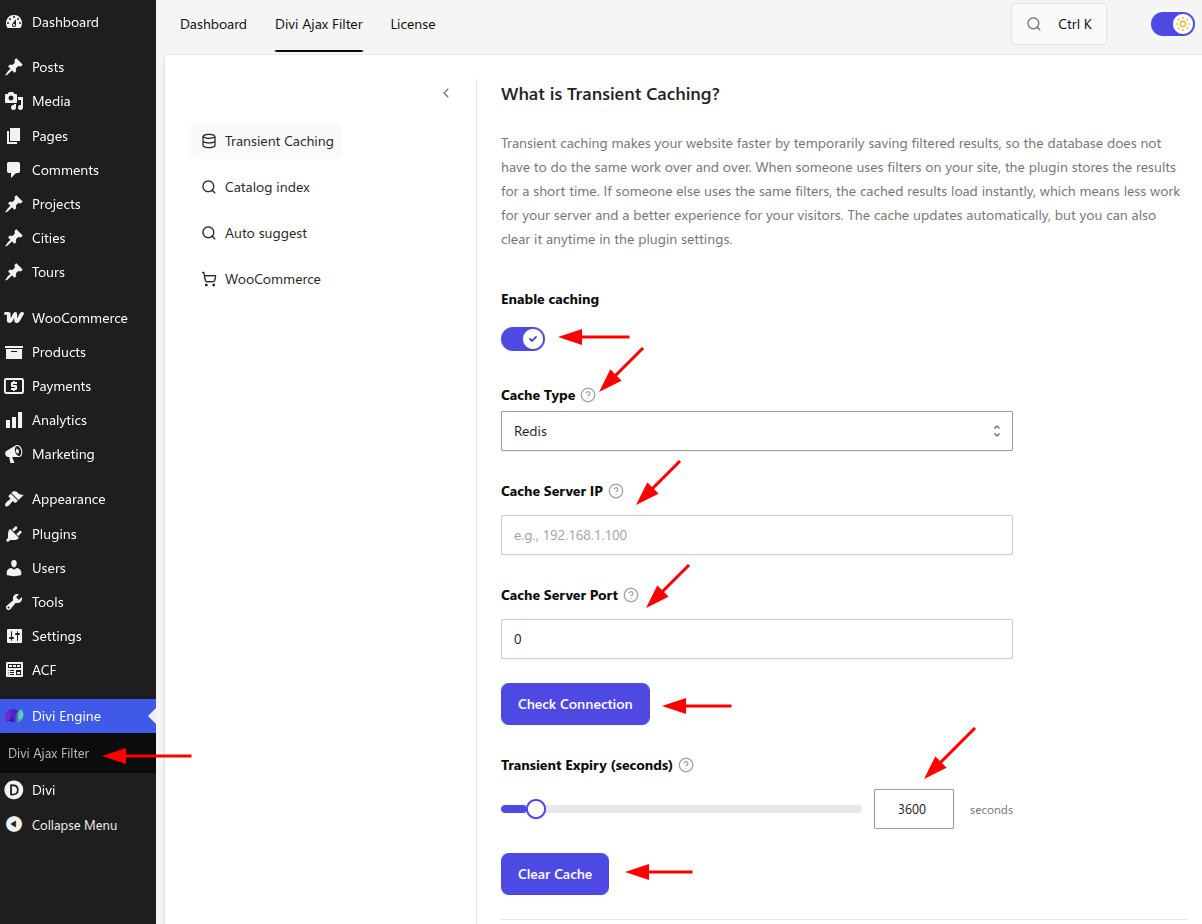The height and width of the screenshot is (924, 1202).
Task: Click the Projects pin icon
Action: 14,204
